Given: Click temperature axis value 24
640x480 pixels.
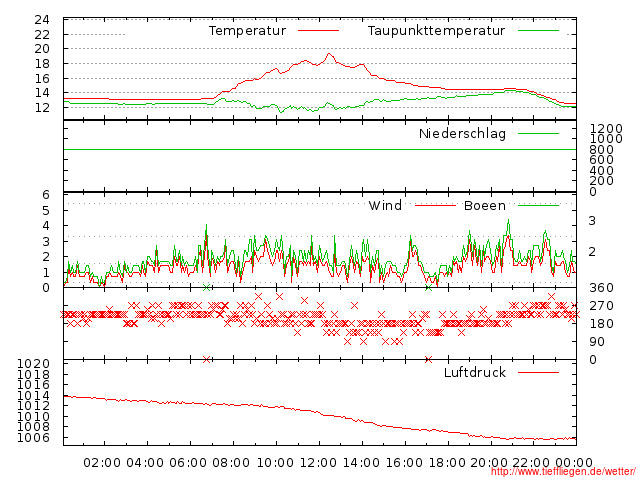Looking at the screenshot, I should 42,20.
